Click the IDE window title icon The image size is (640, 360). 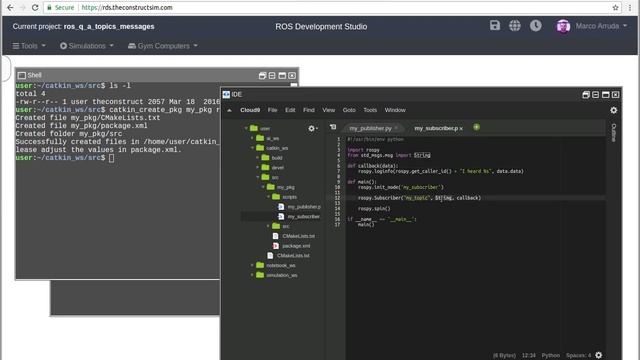tap(226, 94)
